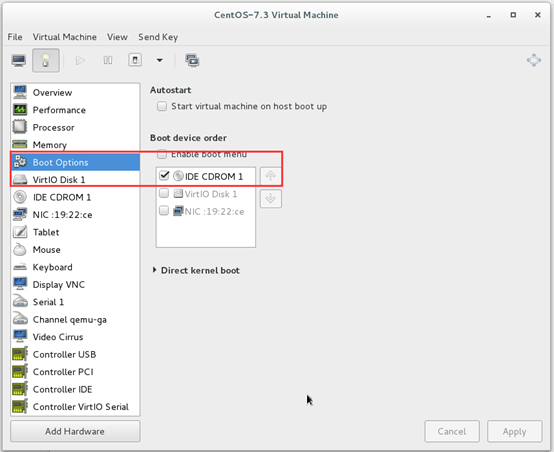
Task: Select Memory in hardware list
Action: click(x=75, y=145)
